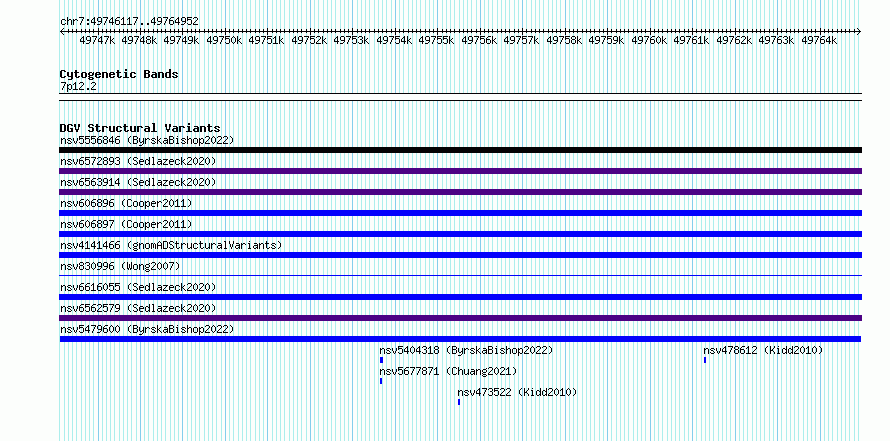
Task: Open nsv478612 (Kidd2010) label
Action: pyautogui.click(x=763, y=350)
